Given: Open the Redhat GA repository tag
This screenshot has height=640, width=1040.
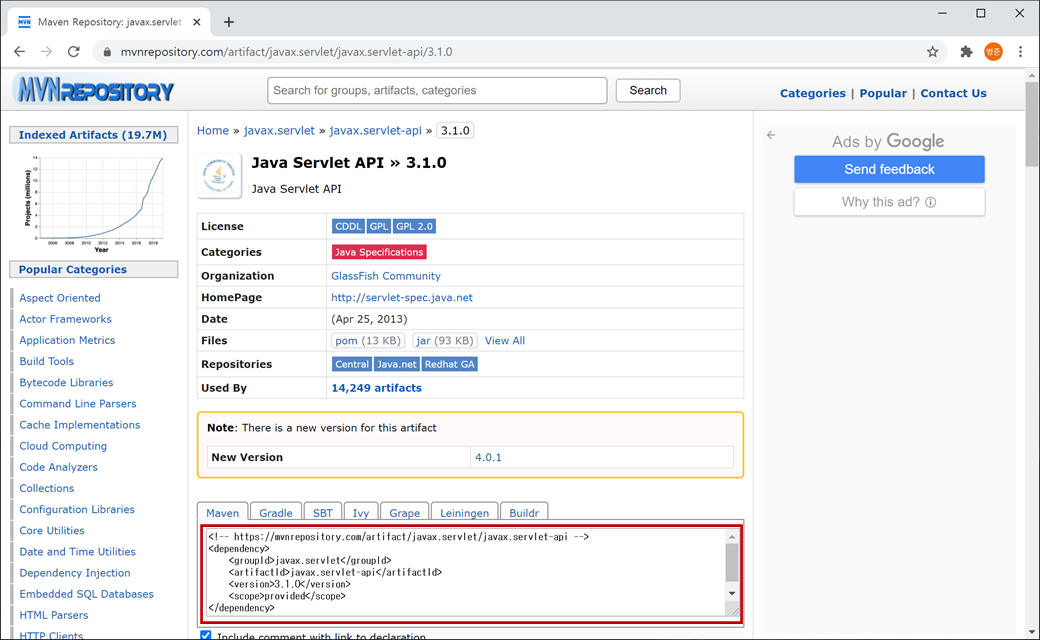Looking at the screenshot, I should (x=450, y=364).
